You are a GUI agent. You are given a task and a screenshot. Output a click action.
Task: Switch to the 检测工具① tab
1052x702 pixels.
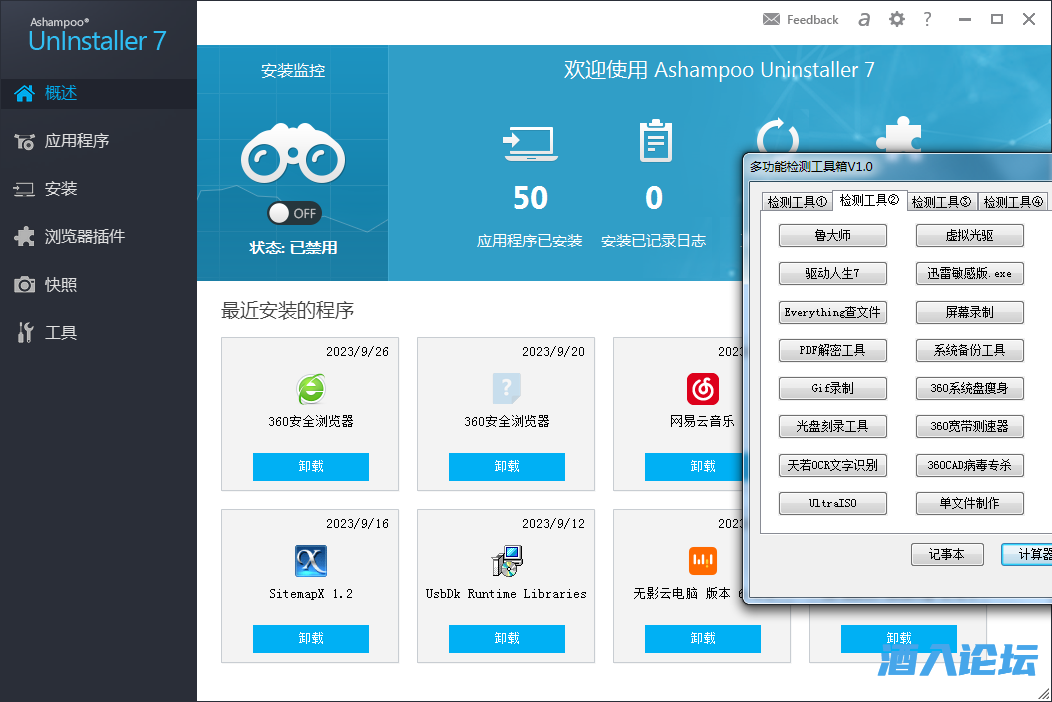coord(797,202)
